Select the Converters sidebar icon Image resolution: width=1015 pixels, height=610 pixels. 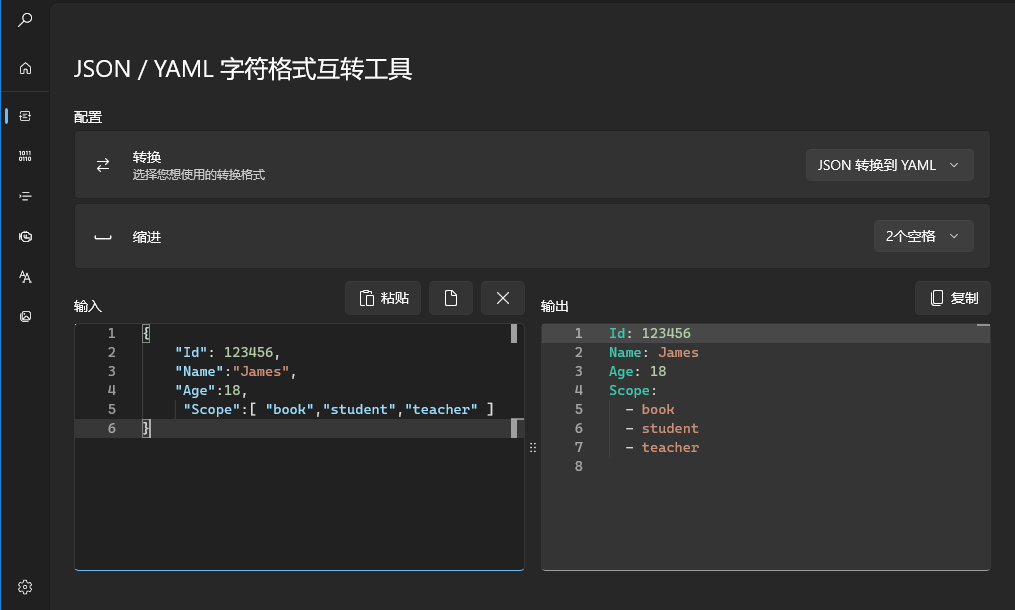tap(25, 116)
